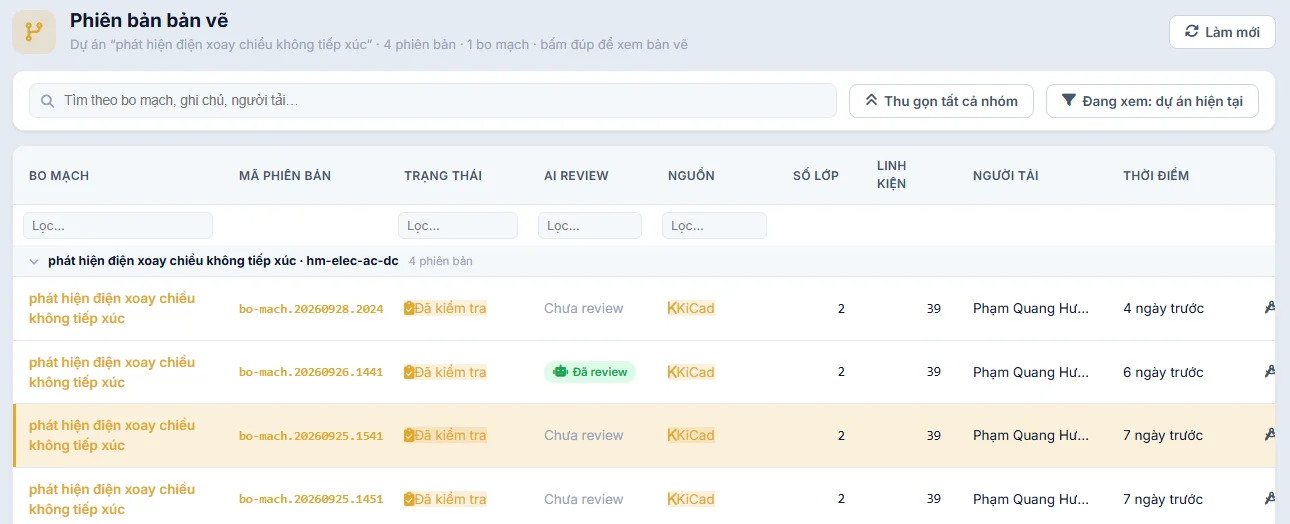This screenshot has width=1290, height=524.
Task: Sort by the Nguồn column header
Action: (x=691, y=176)
